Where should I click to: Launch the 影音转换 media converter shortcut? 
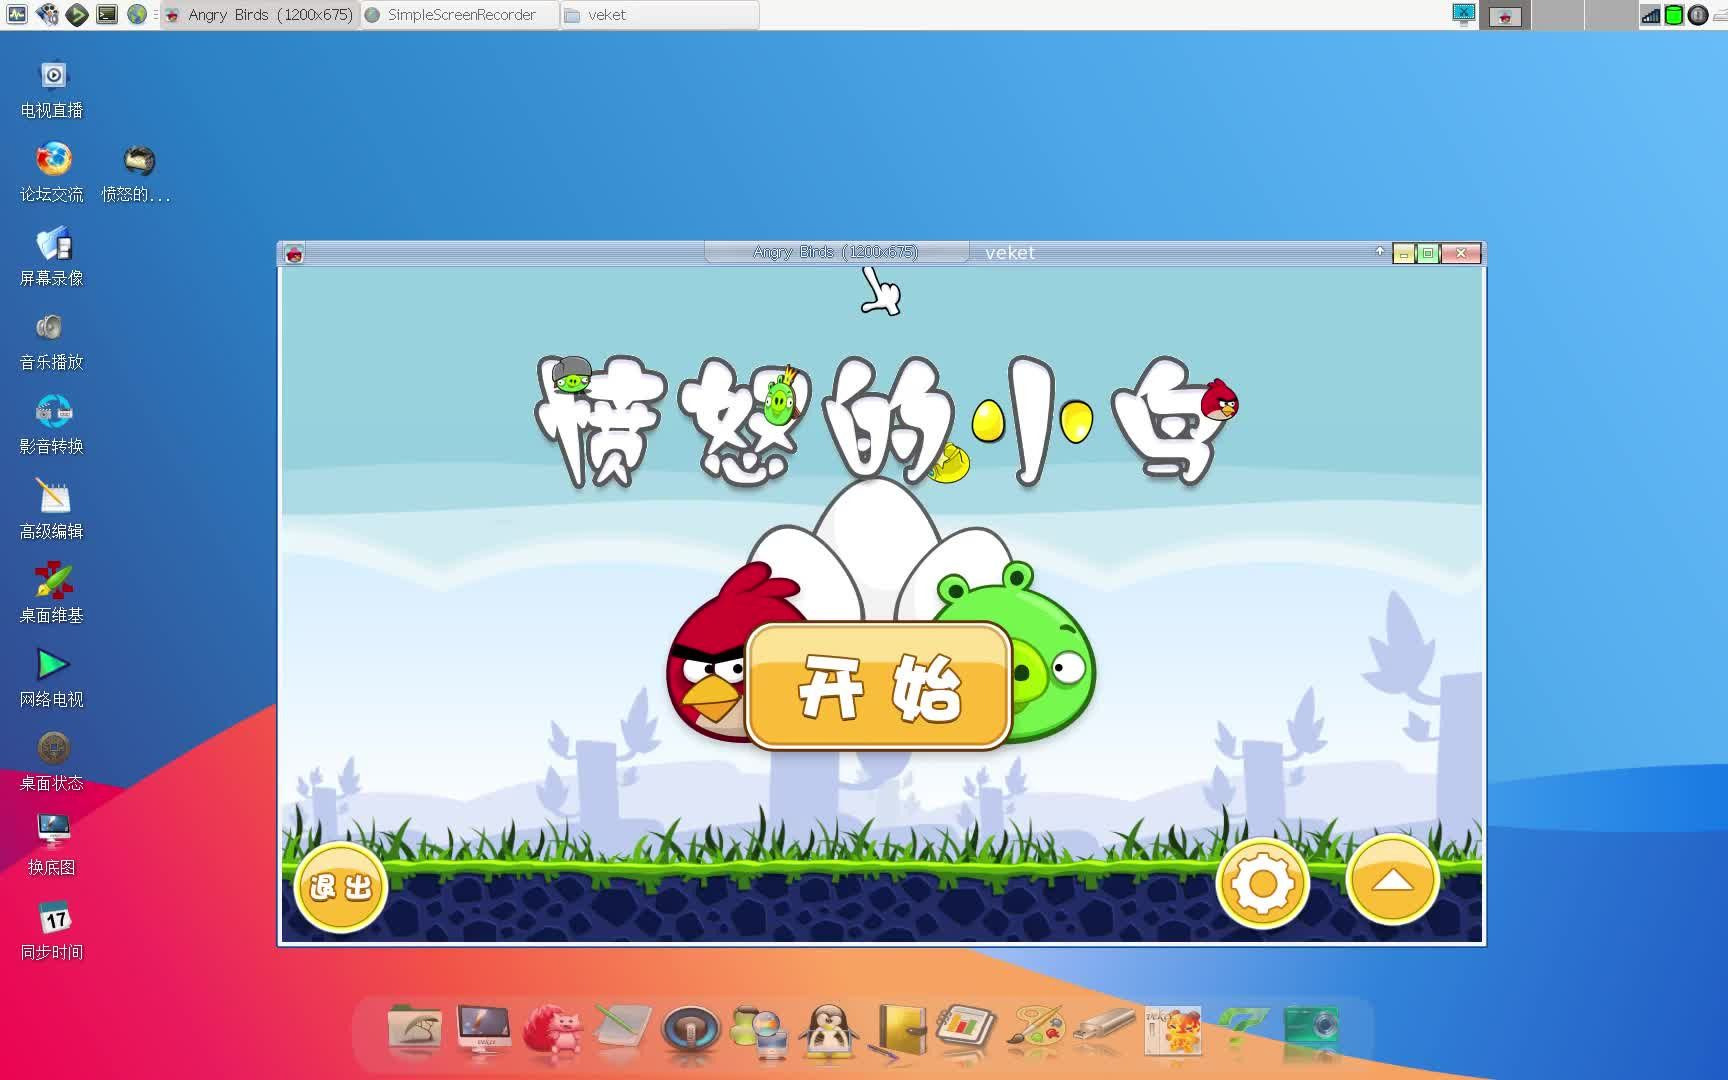52,425
